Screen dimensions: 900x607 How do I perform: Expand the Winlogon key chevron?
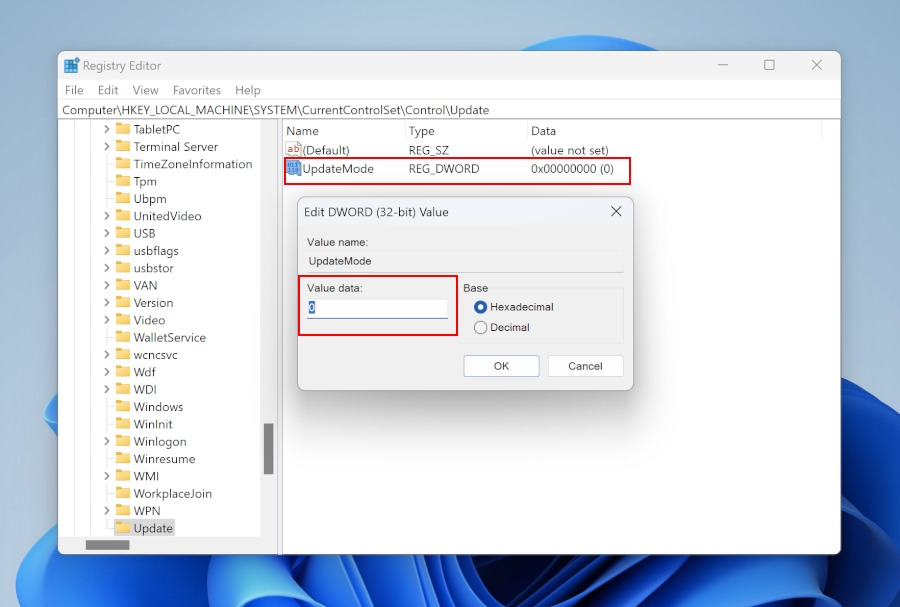107,442
